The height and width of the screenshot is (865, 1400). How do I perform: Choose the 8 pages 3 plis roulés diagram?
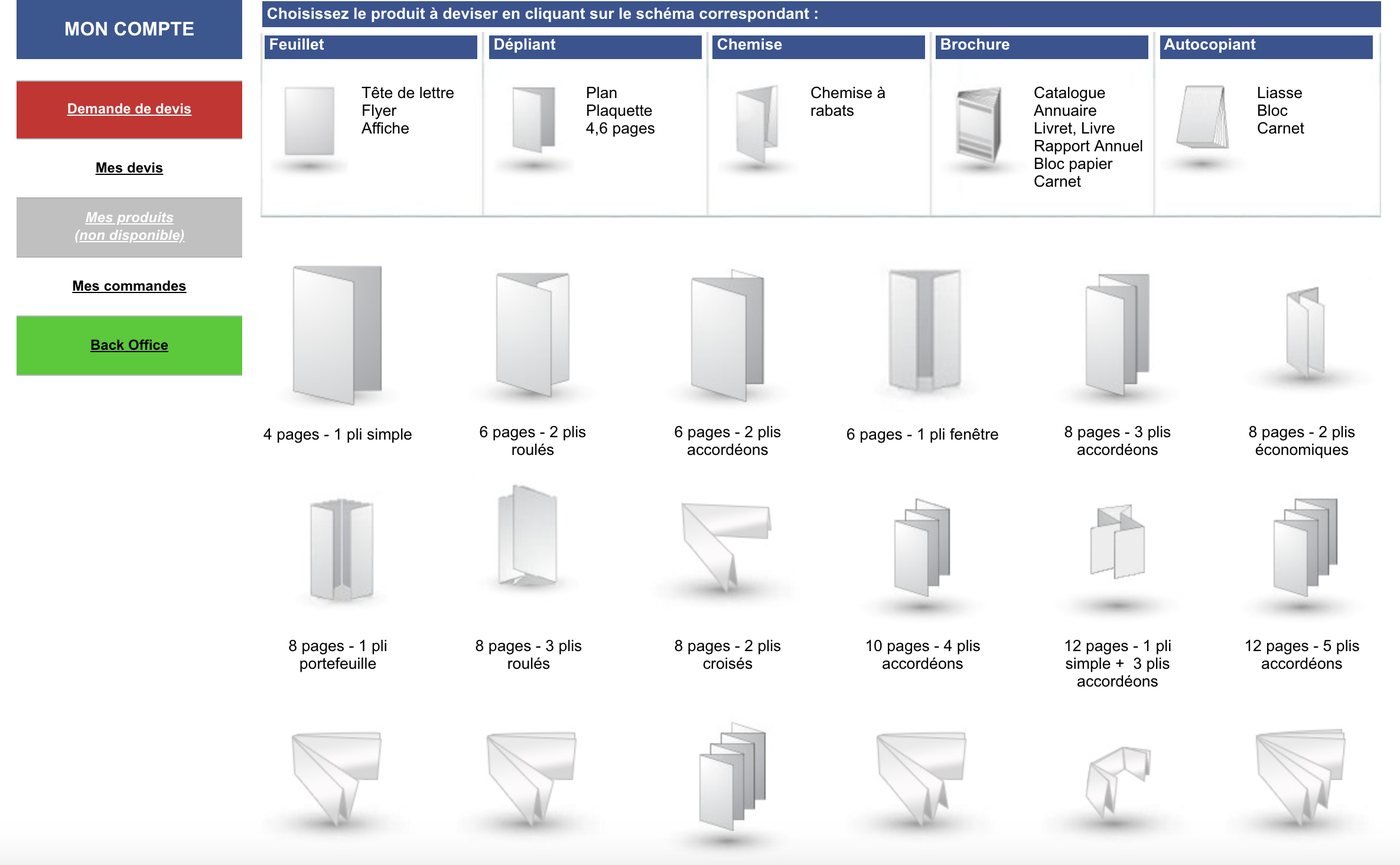point(527,536)
